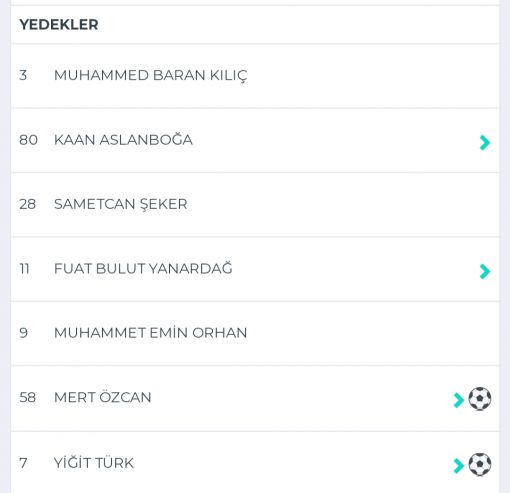This screenshot has width=510, height=493.
Task: Click the goal ball icon for Yiğit Türk
Action: click(480, 464)
